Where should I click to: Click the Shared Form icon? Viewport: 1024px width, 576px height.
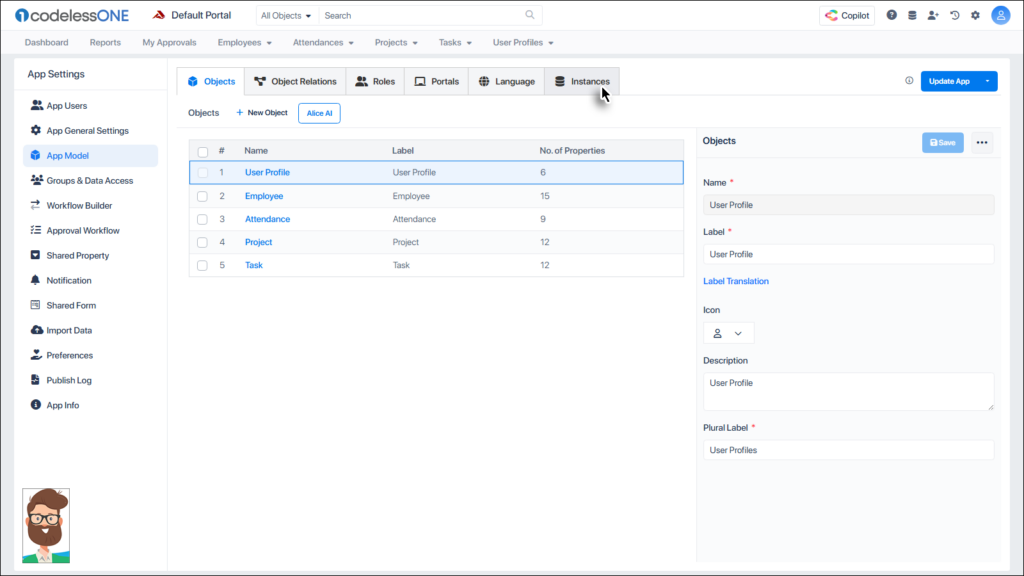(x=35, y=305)
